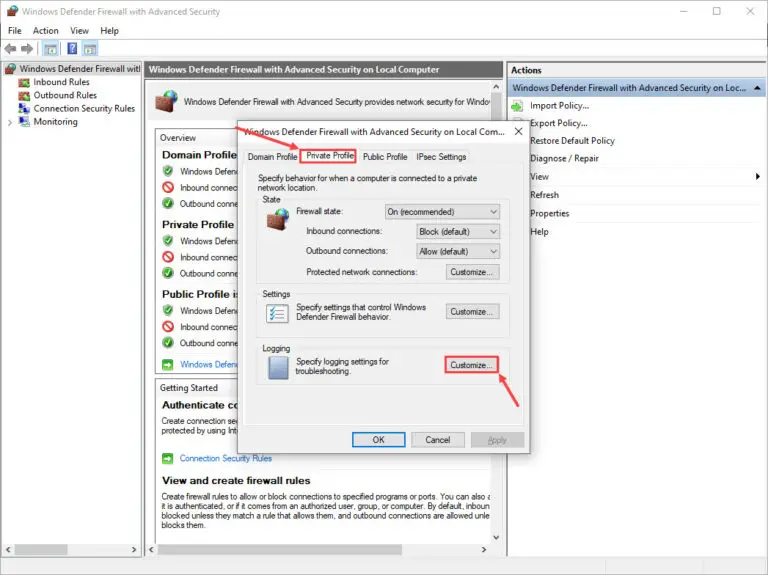
Task: Open the File menu
Action: coord(15,31)
